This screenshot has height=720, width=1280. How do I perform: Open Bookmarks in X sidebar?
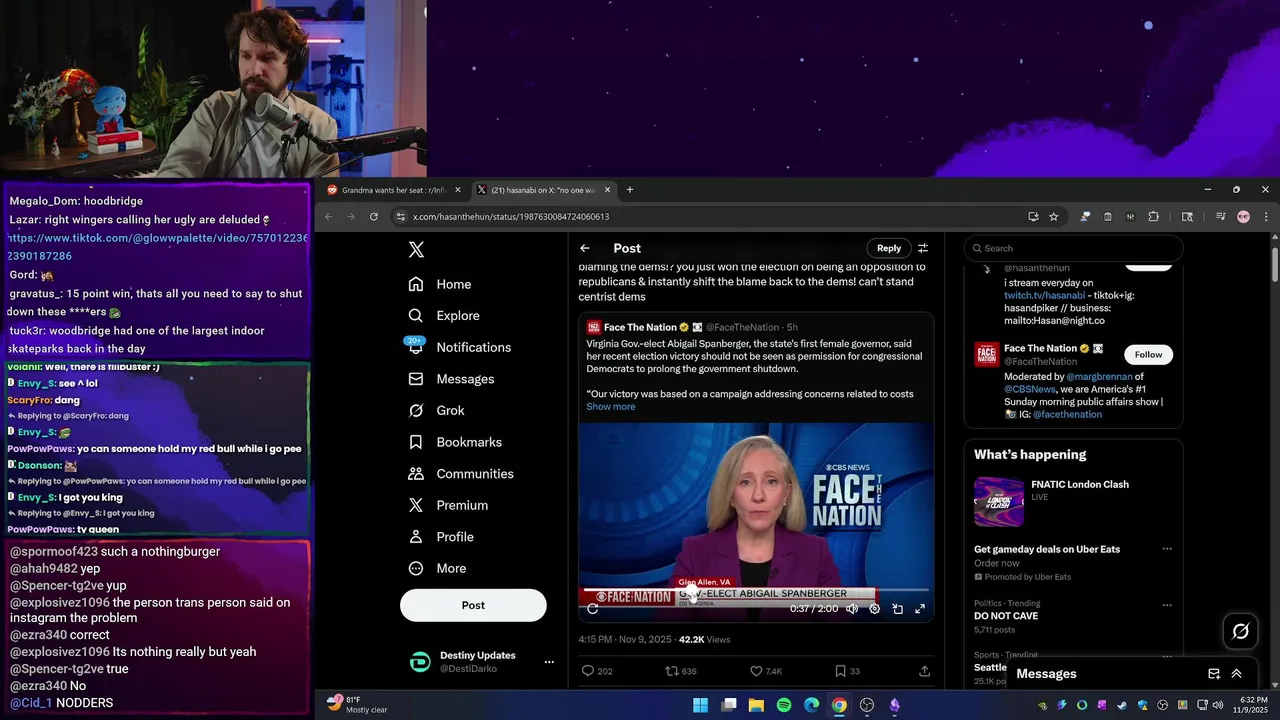(455, 442)
